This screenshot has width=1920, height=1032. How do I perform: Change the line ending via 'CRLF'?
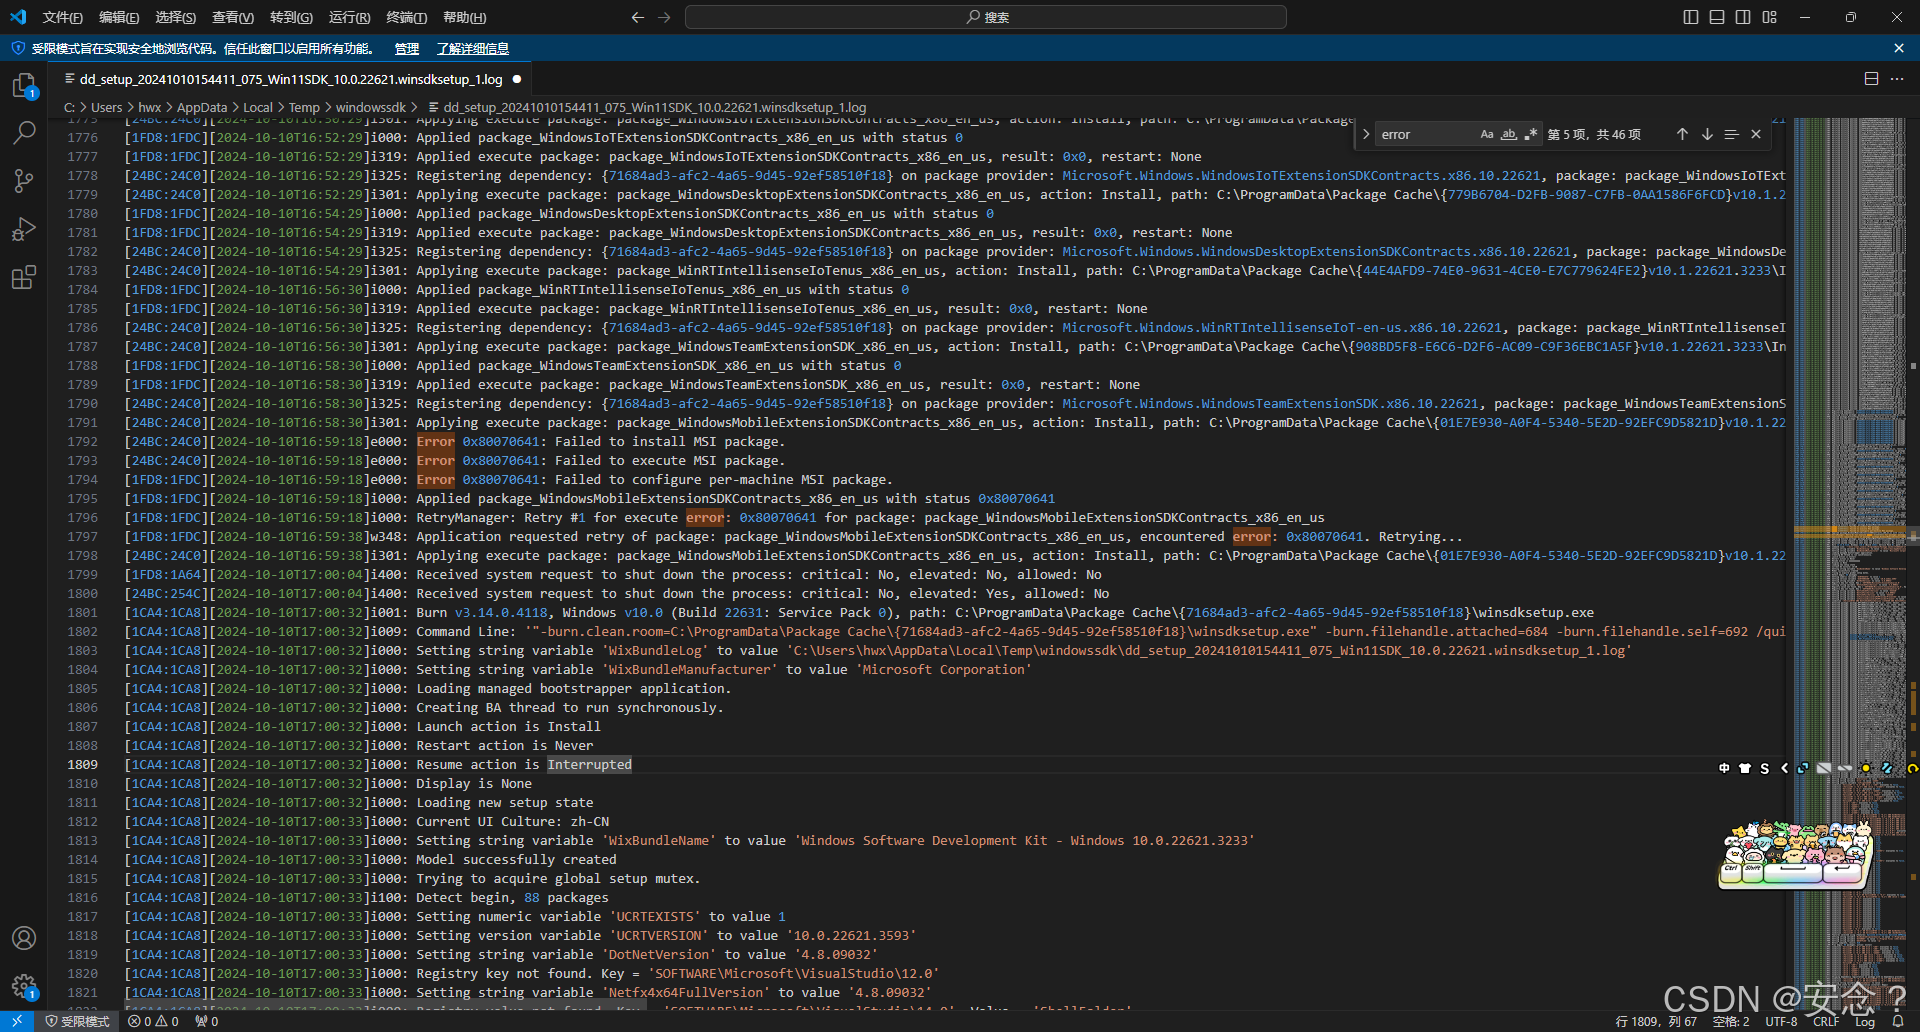[x=1826, y=1021]
